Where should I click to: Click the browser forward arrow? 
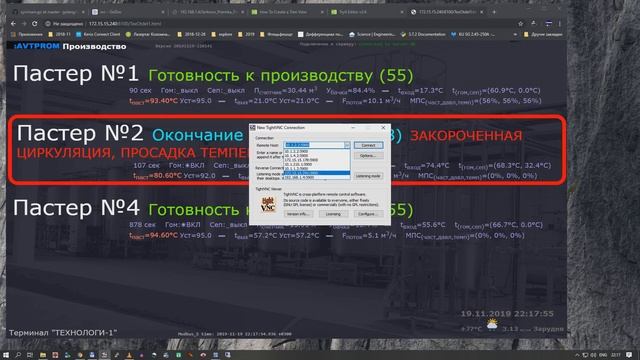click(24, 24)
